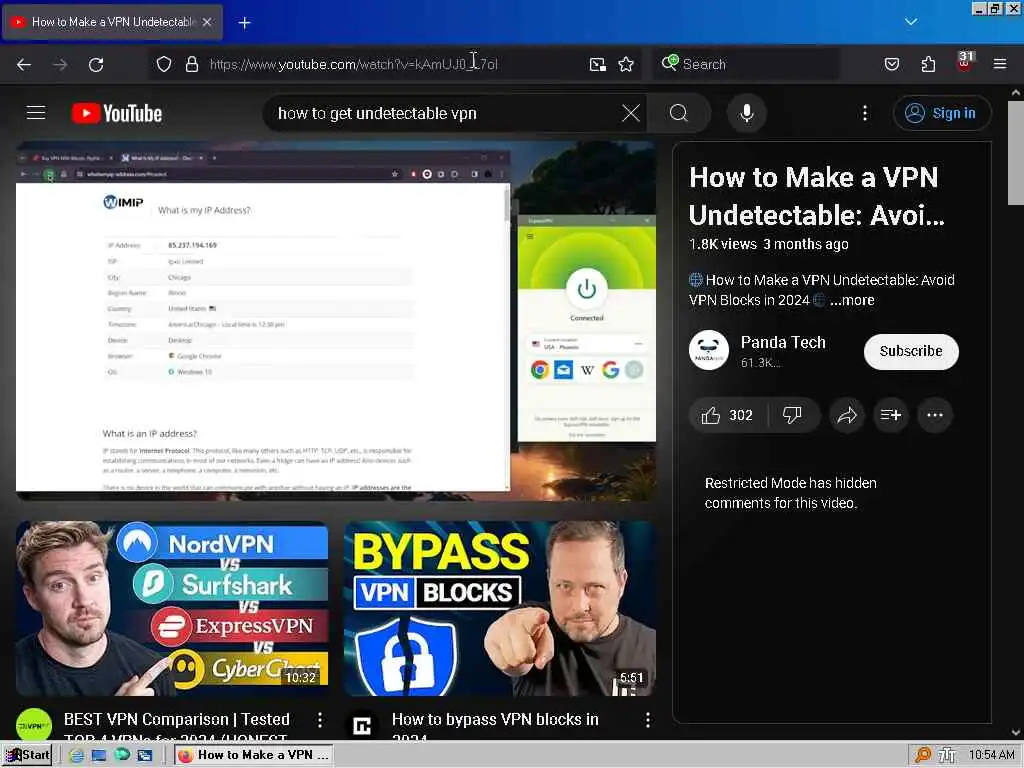Click the show desktop quick launch icon
The image size is (1024, 768).
point(99,755)
